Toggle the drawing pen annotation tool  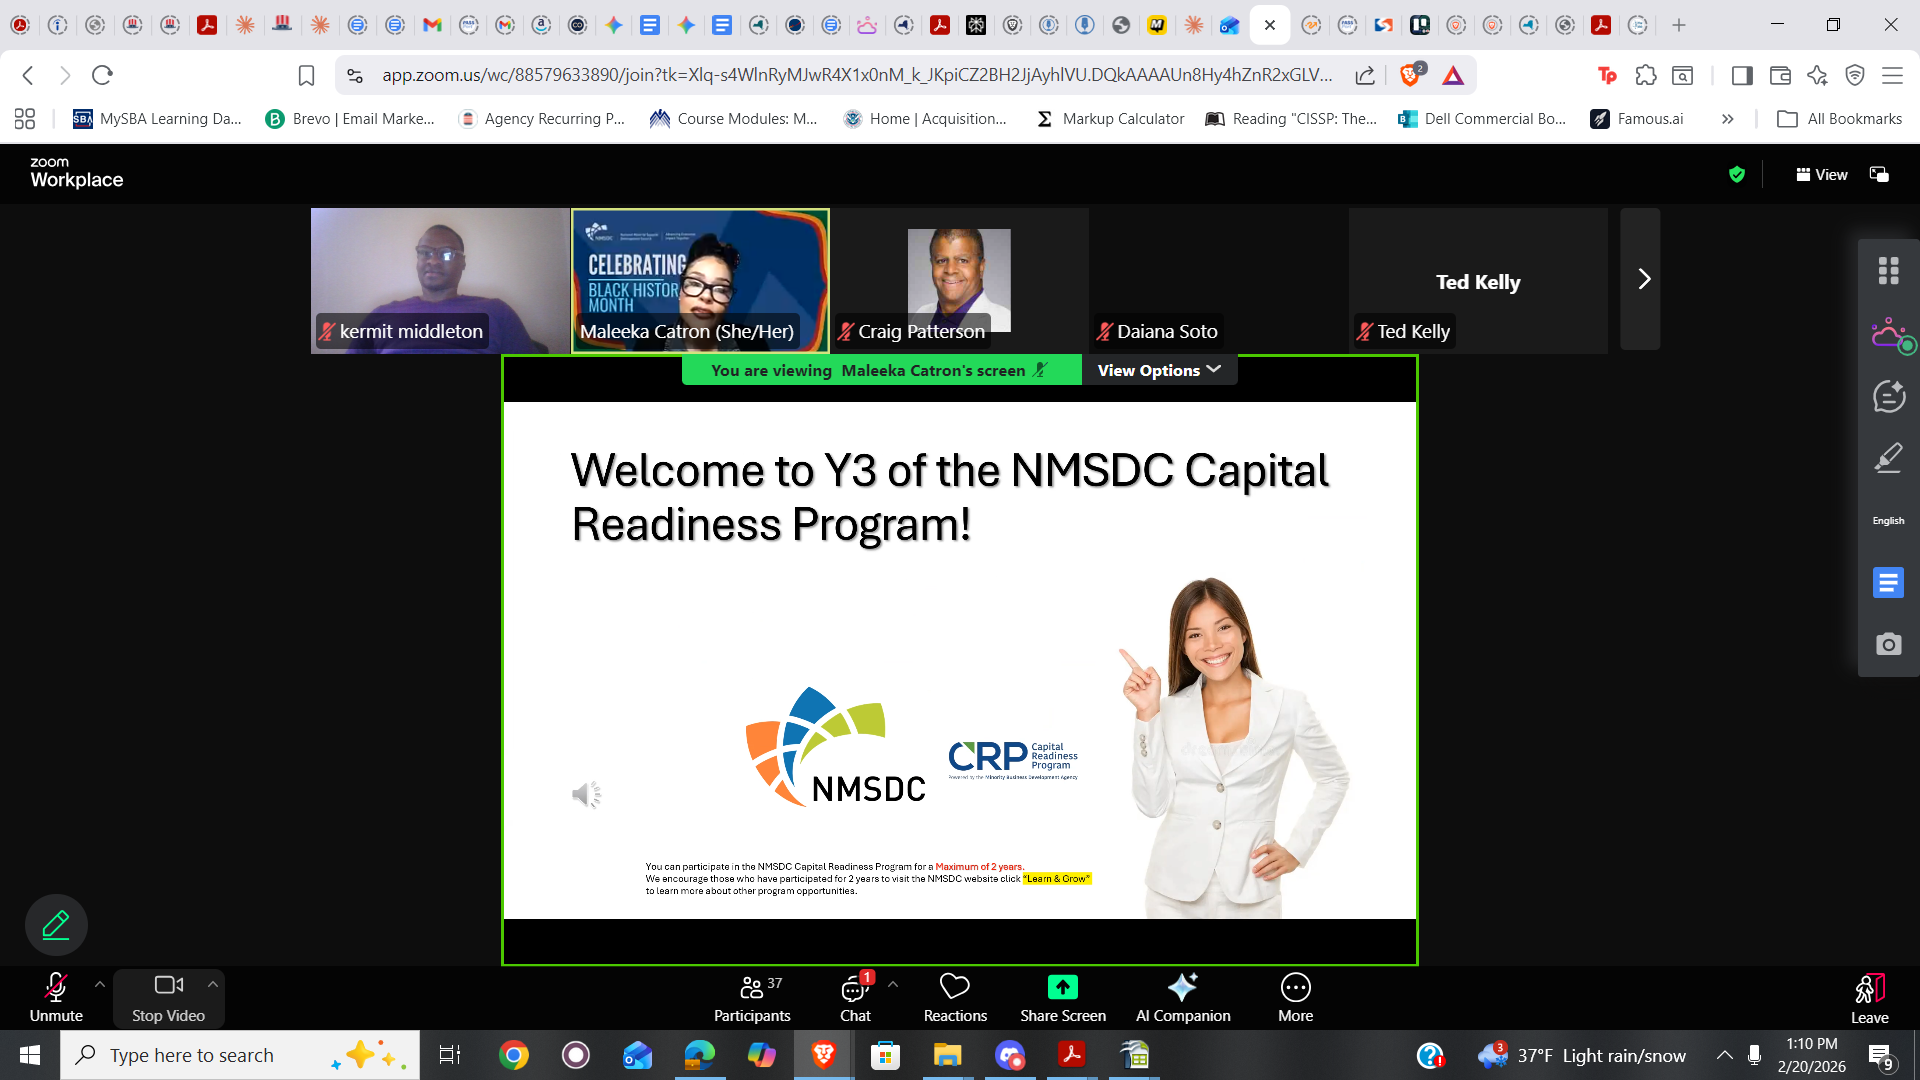point(56,925)
